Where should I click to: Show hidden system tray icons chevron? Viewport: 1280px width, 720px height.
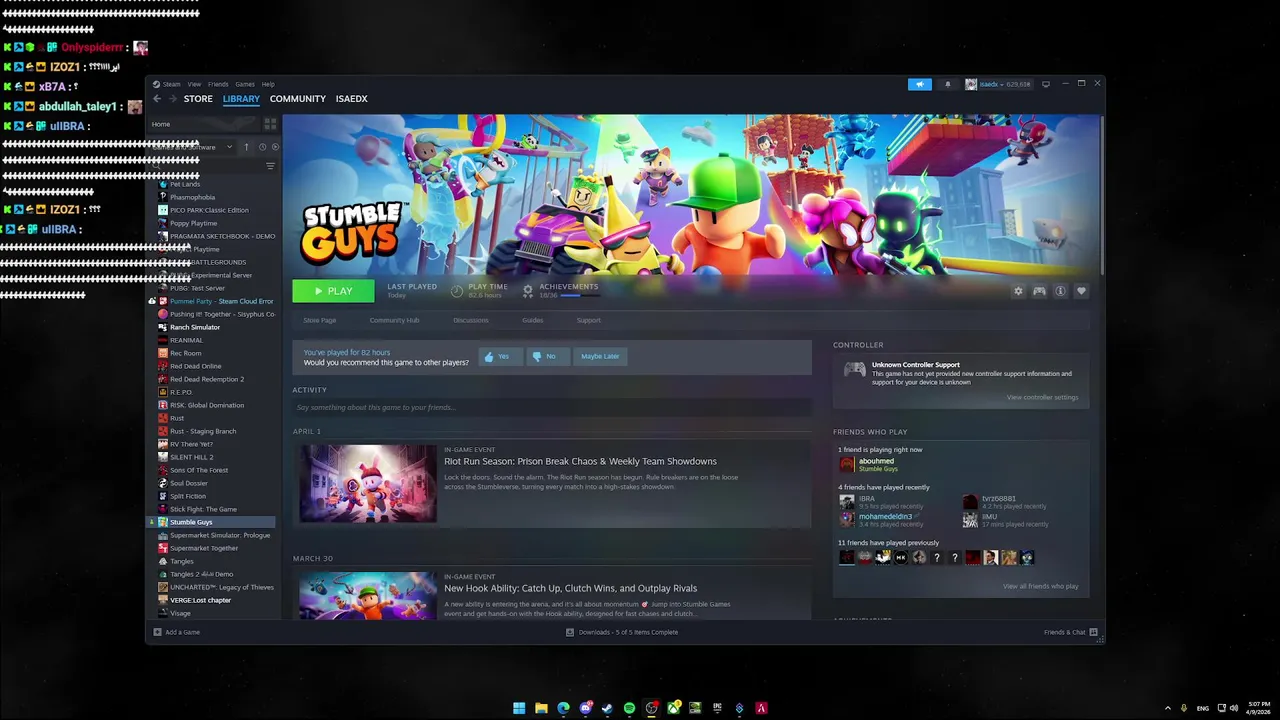pos(1167,708)
